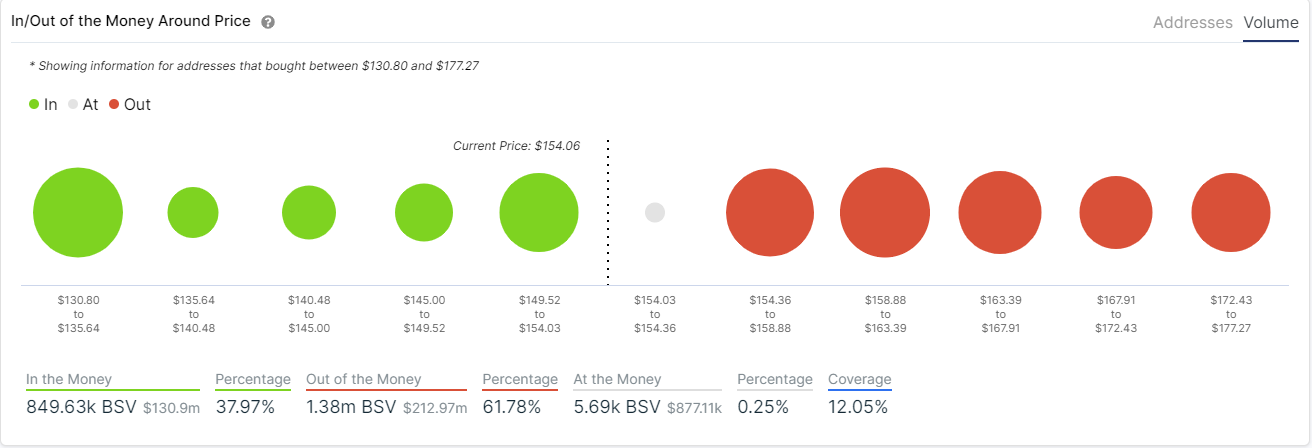Image resolution: width=1312 pixels, height=448 pixels.
Task: Click the red bubble for $154.36 to $158.88
Action: pyautogui.click(x=770, y=213)
